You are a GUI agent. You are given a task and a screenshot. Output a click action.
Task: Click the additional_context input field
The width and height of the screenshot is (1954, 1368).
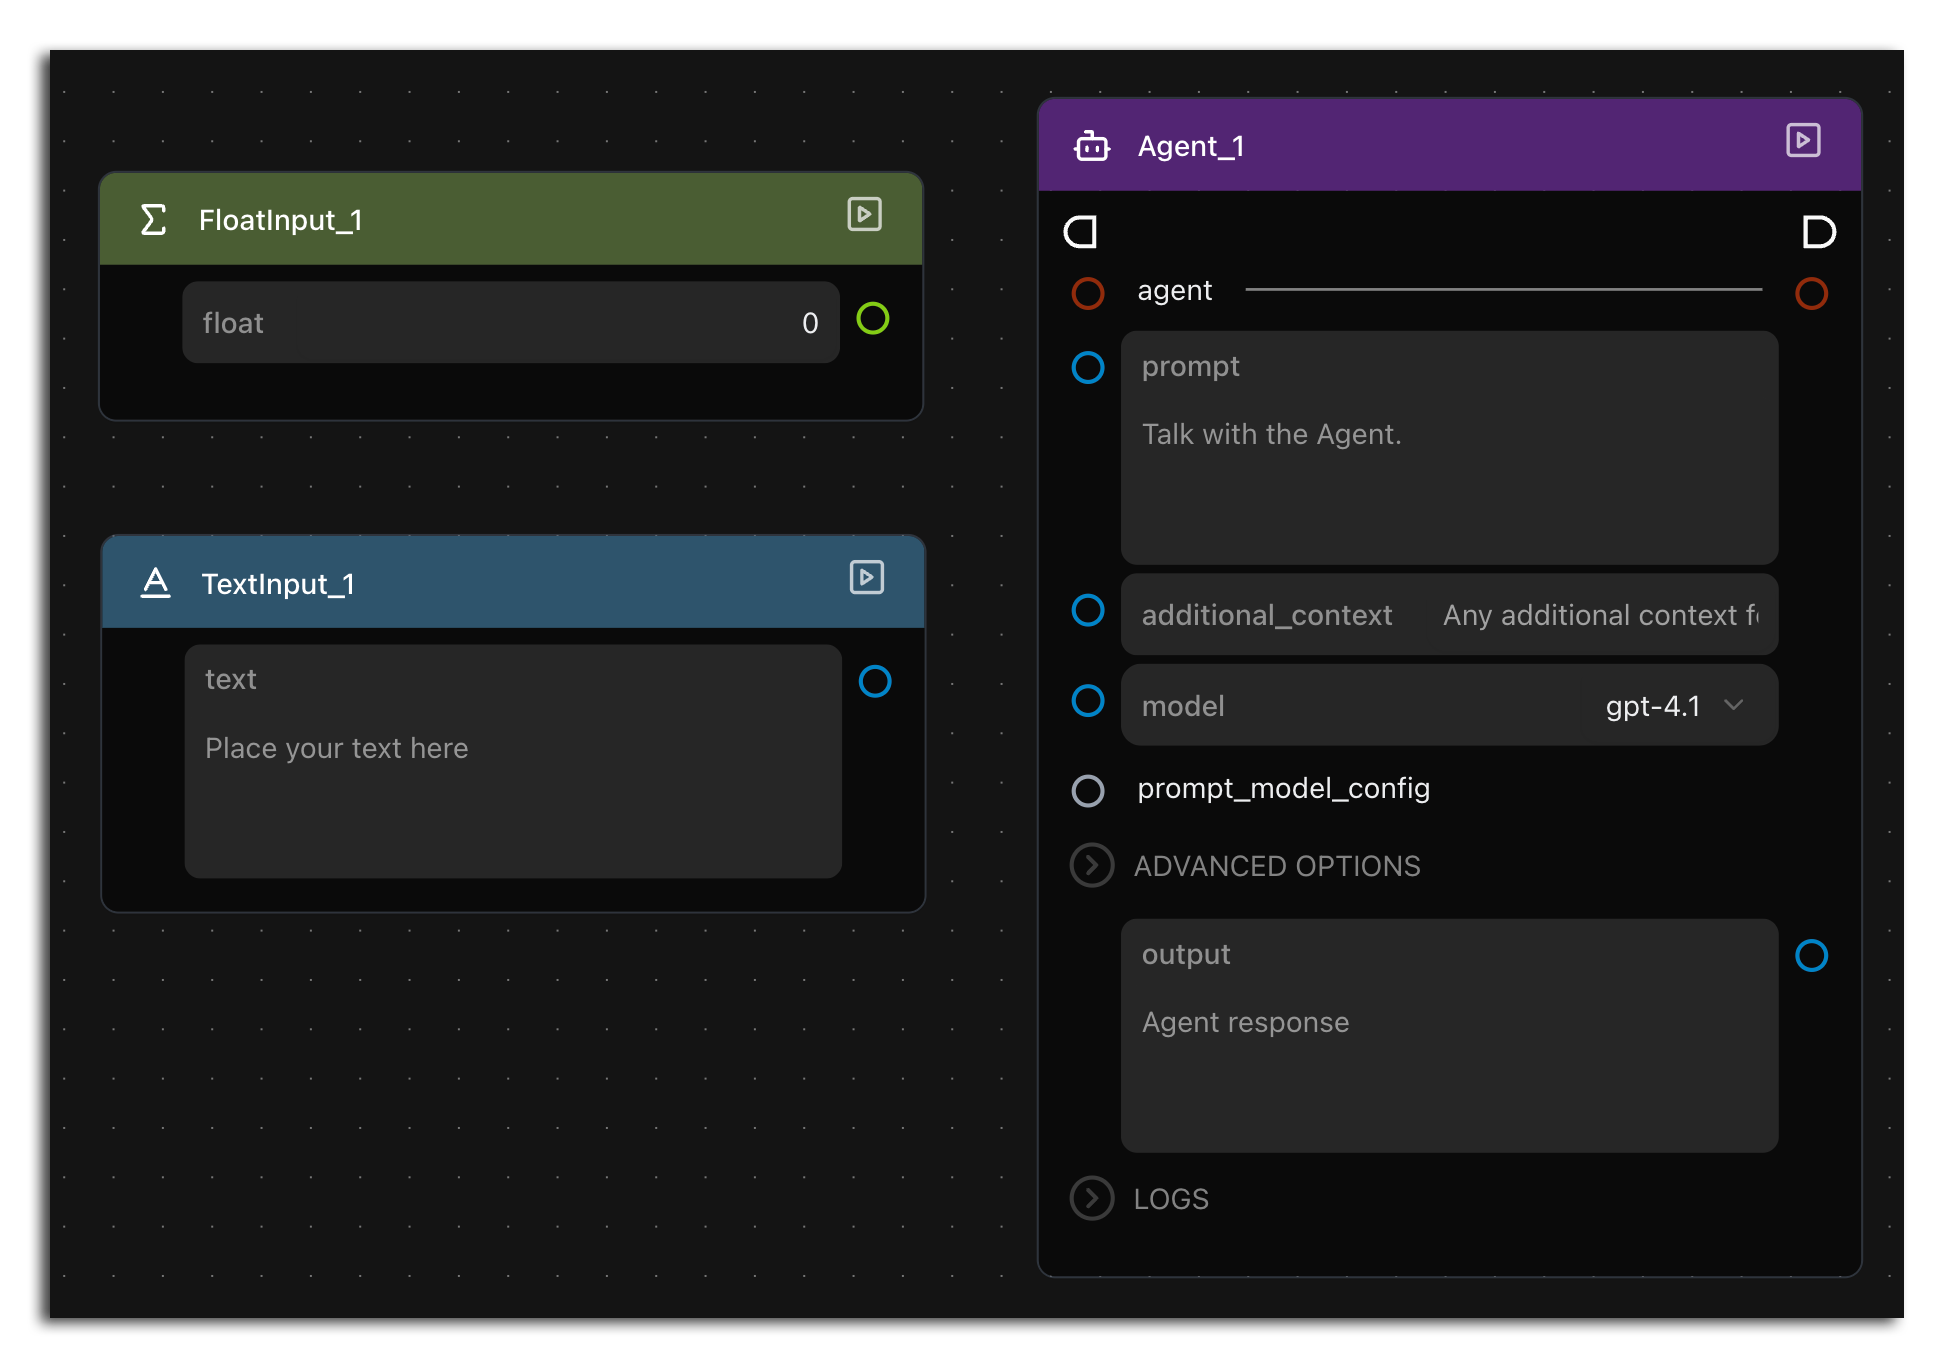pos(1449,614)
